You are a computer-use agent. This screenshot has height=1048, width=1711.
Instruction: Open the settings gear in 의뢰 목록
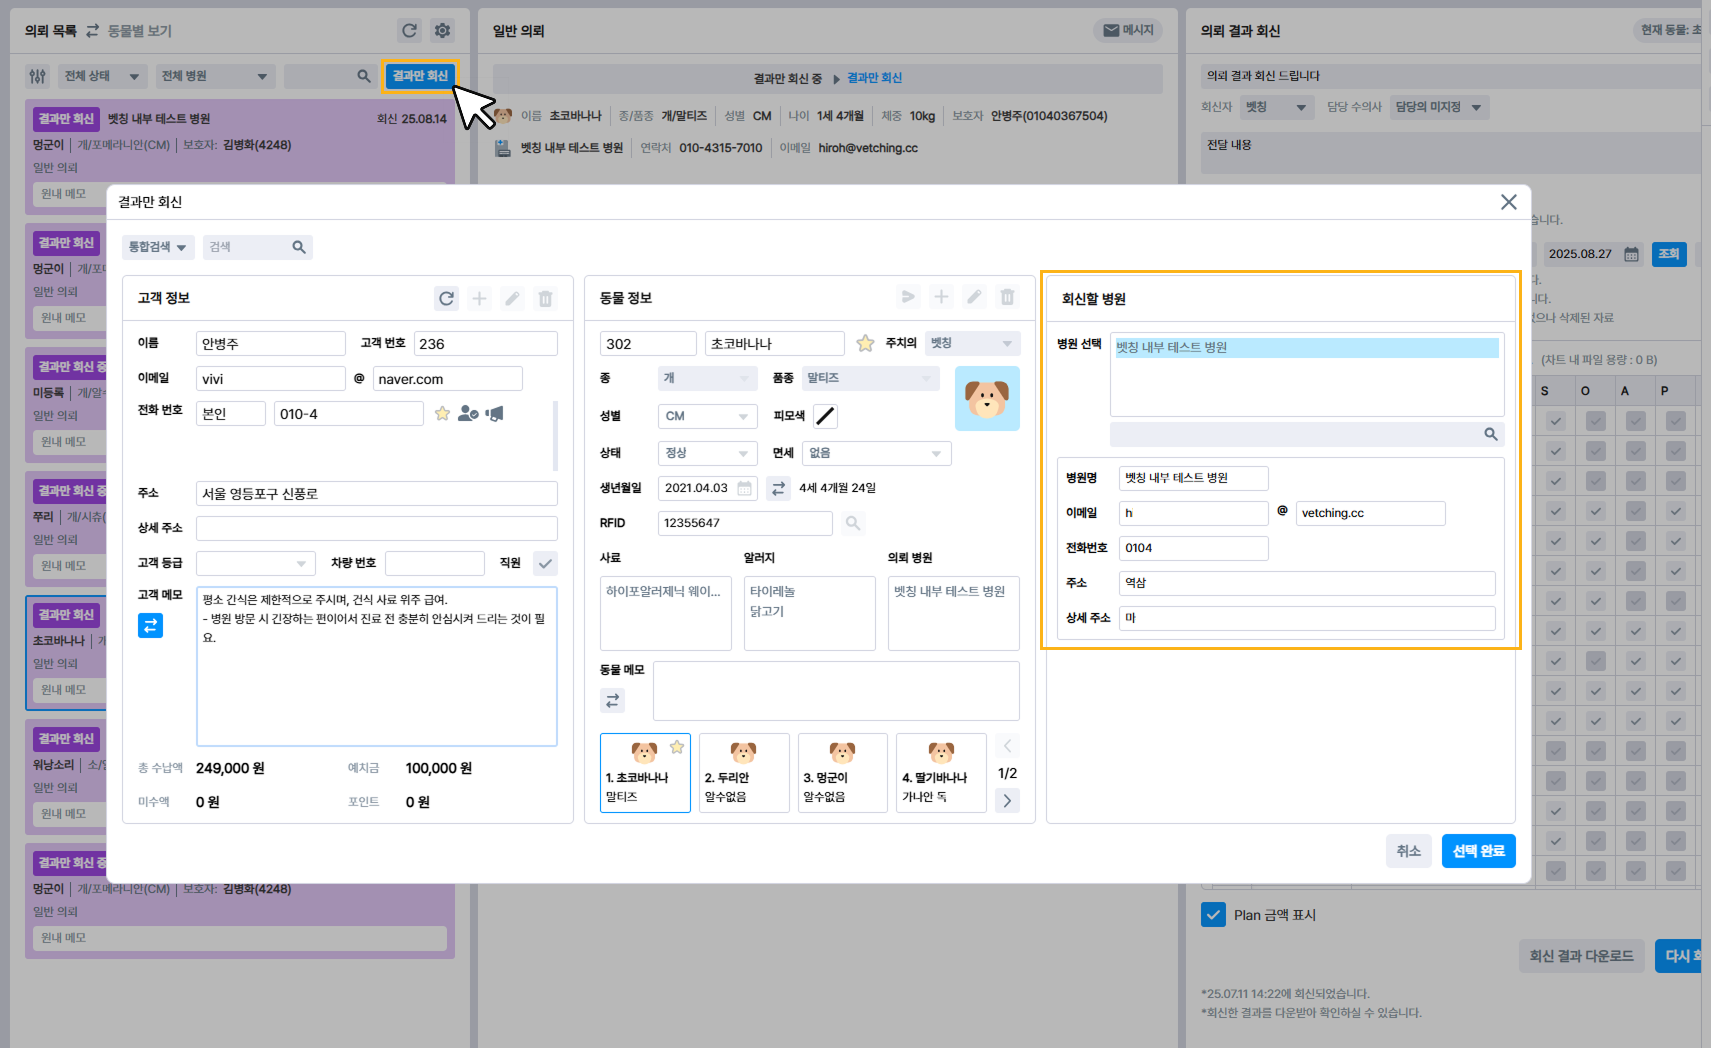[x=442, y=31]
